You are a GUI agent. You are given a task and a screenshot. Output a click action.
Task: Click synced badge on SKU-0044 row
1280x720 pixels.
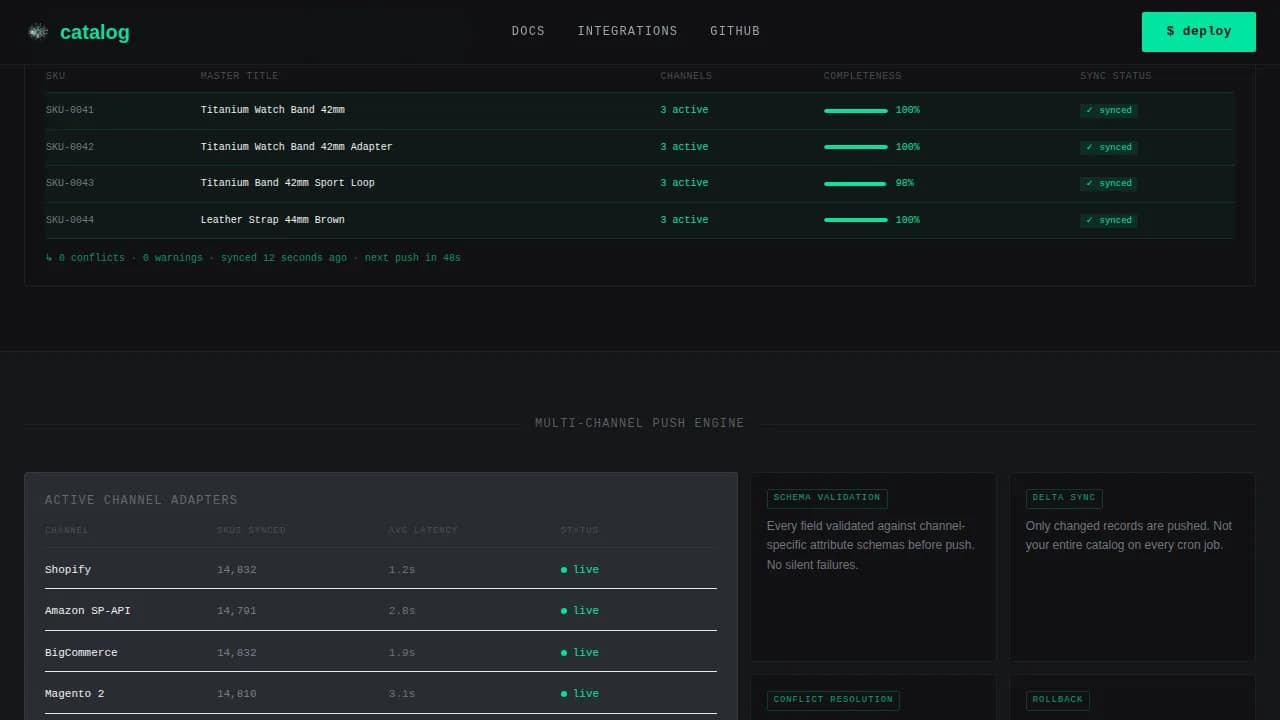pos(1109,220)
